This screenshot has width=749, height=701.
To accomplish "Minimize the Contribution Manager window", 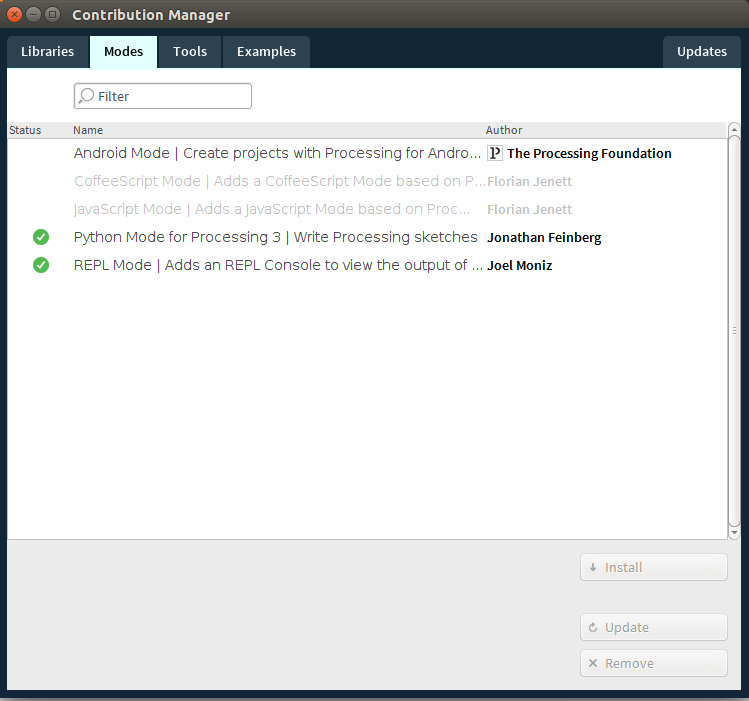I will (33, 14).
